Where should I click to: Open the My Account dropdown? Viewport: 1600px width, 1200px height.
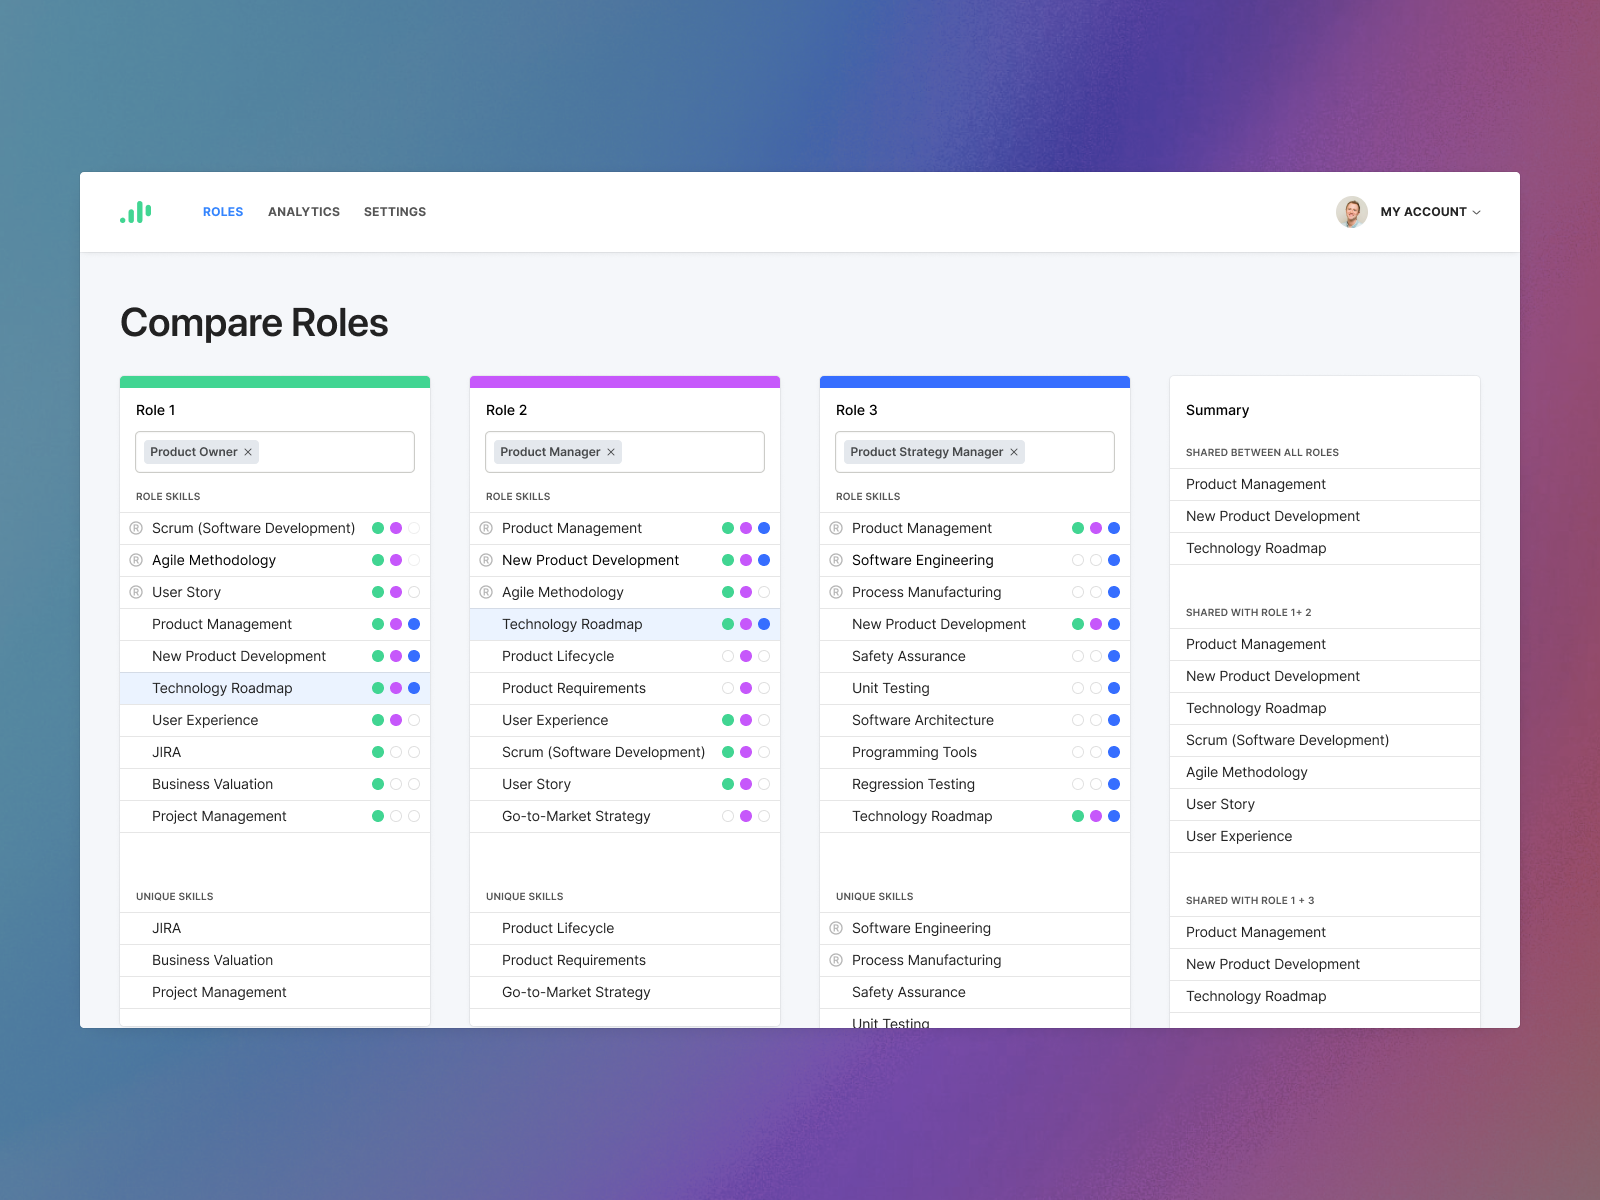click(x=1430, y=211)
